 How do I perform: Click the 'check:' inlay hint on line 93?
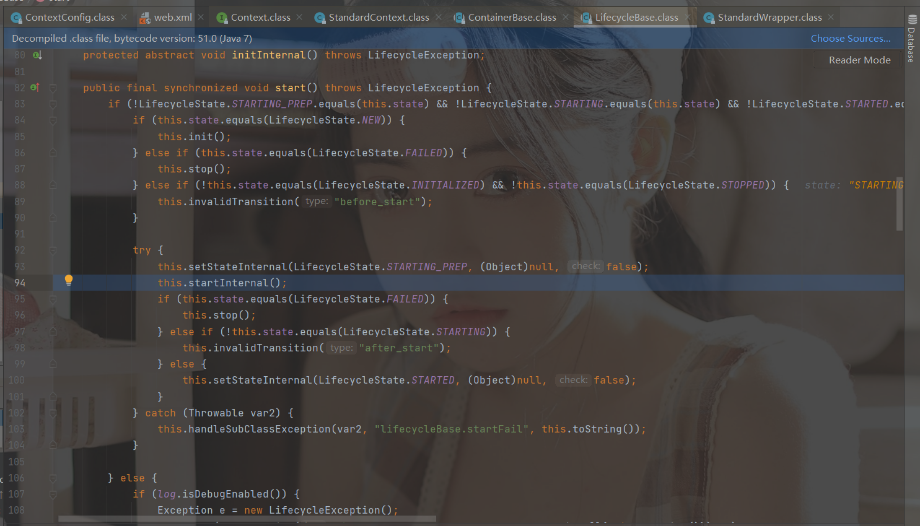pyautogui.click(x=586, y=267)
